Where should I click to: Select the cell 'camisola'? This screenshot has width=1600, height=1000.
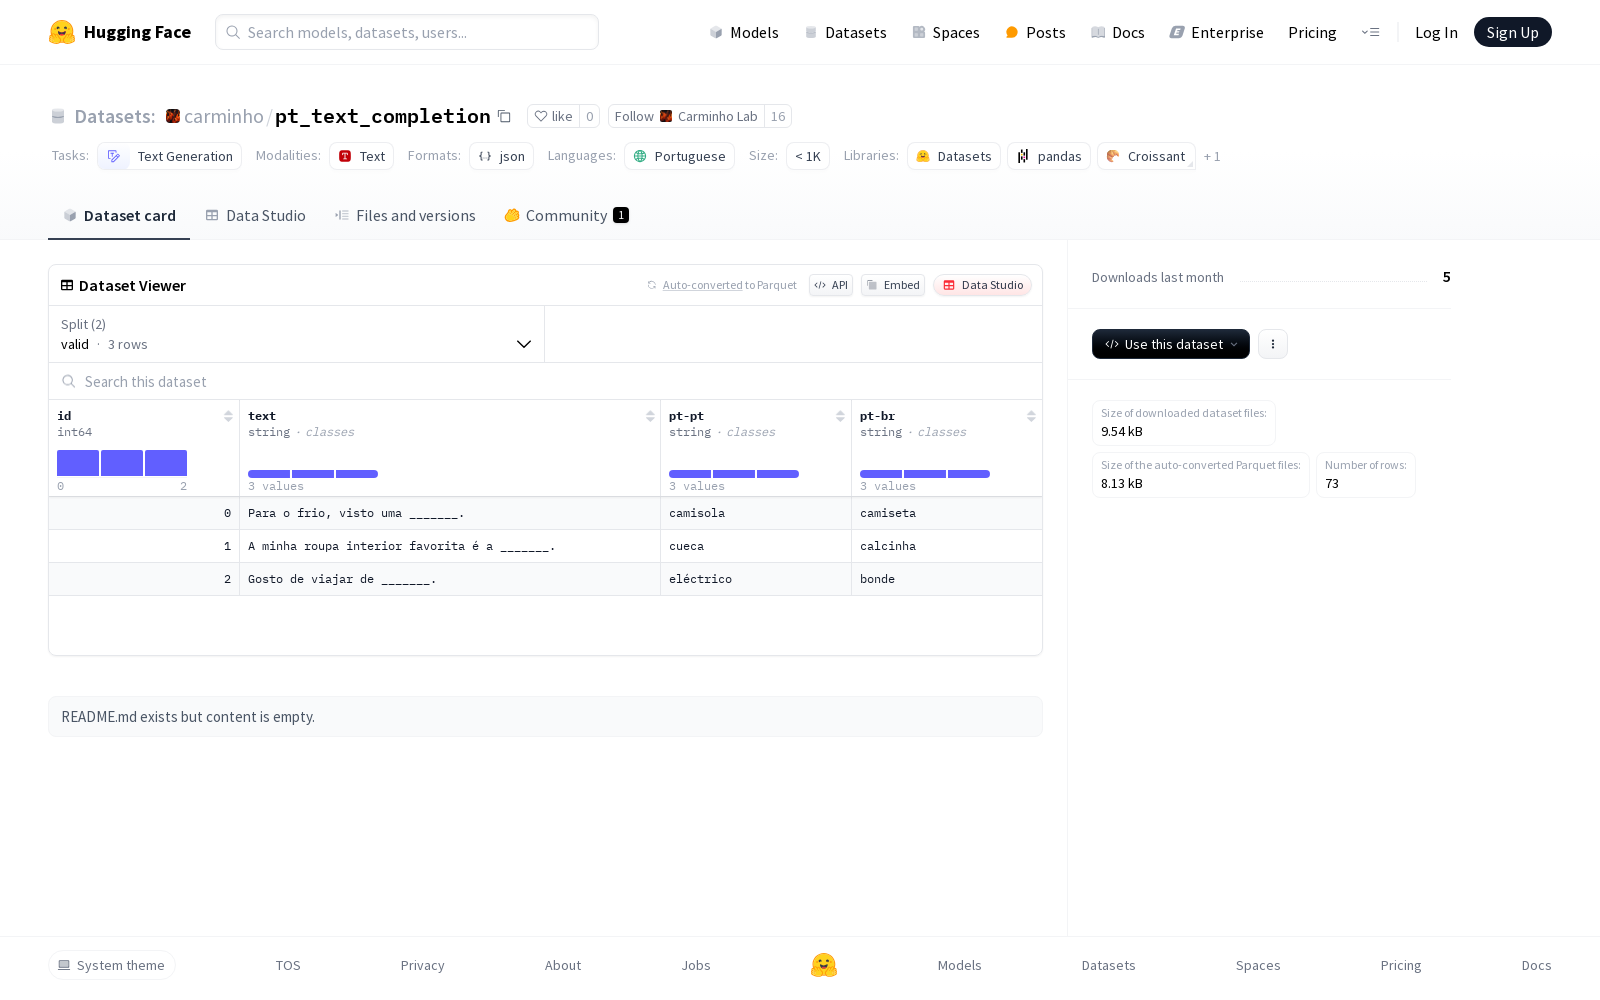[x=756, y=513]
